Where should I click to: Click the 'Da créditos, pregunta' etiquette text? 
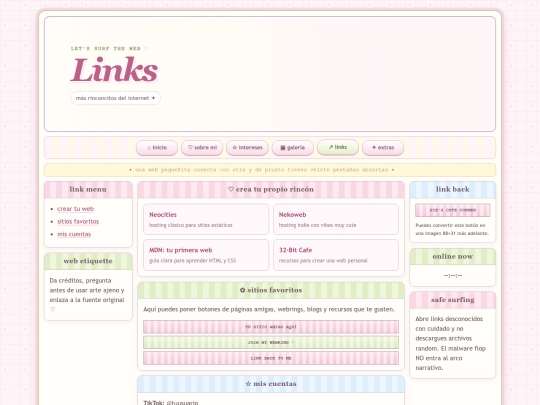pyautogui.click(x=87, y=295)
